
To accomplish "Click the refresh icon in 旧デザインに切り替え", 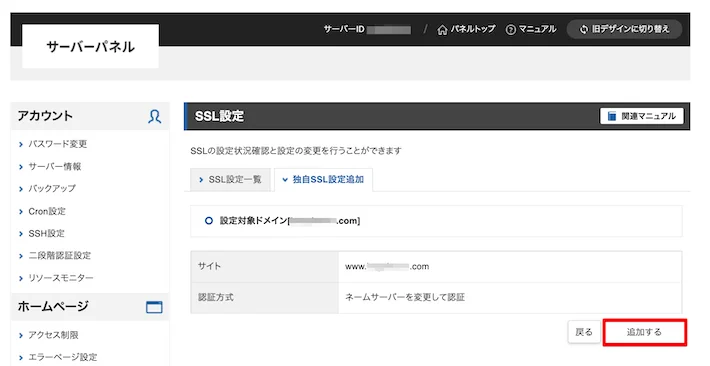I will click(x=584, y=30).
